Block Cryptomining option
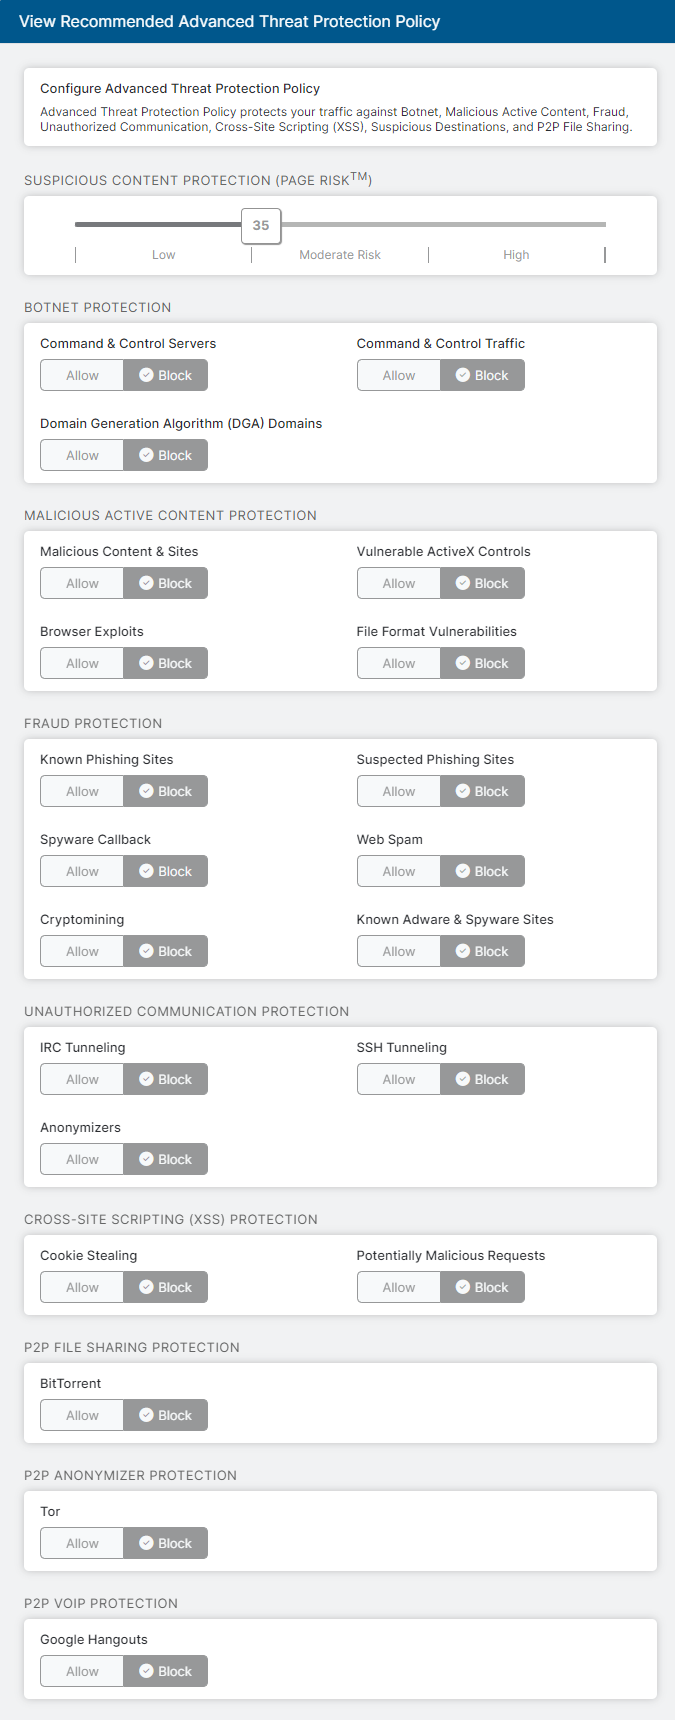This screenshot has height=1720, width=675. (x=166, y=952)
